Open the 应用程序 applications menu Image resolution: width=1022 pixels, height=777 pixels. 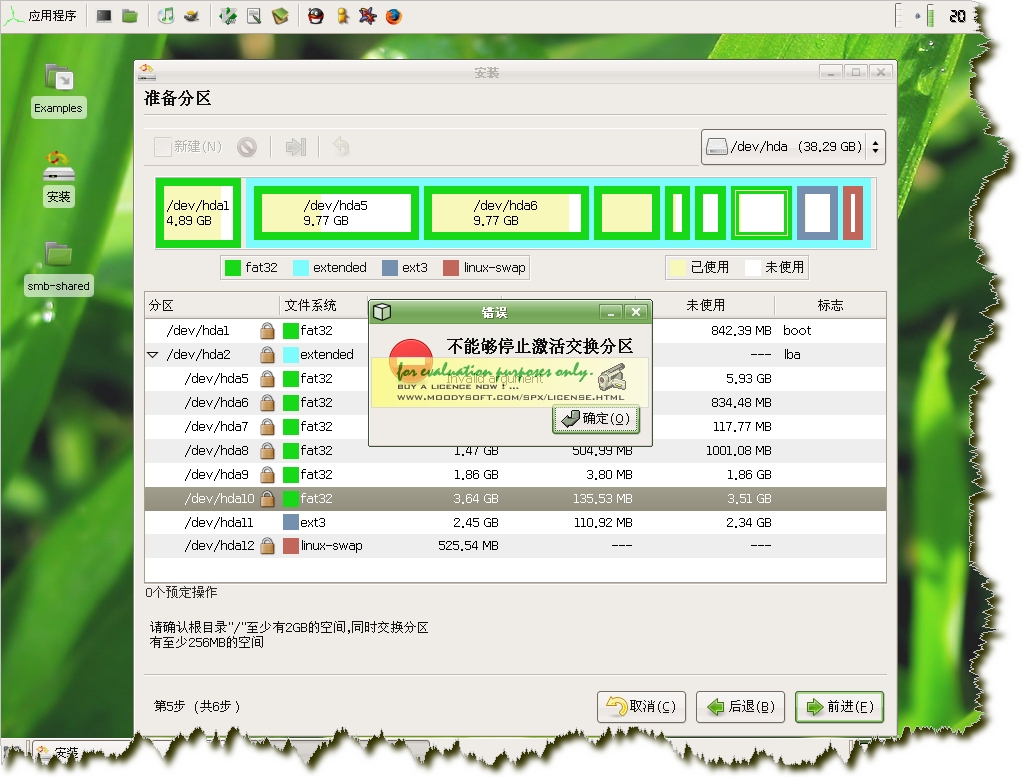pos(40,16)
